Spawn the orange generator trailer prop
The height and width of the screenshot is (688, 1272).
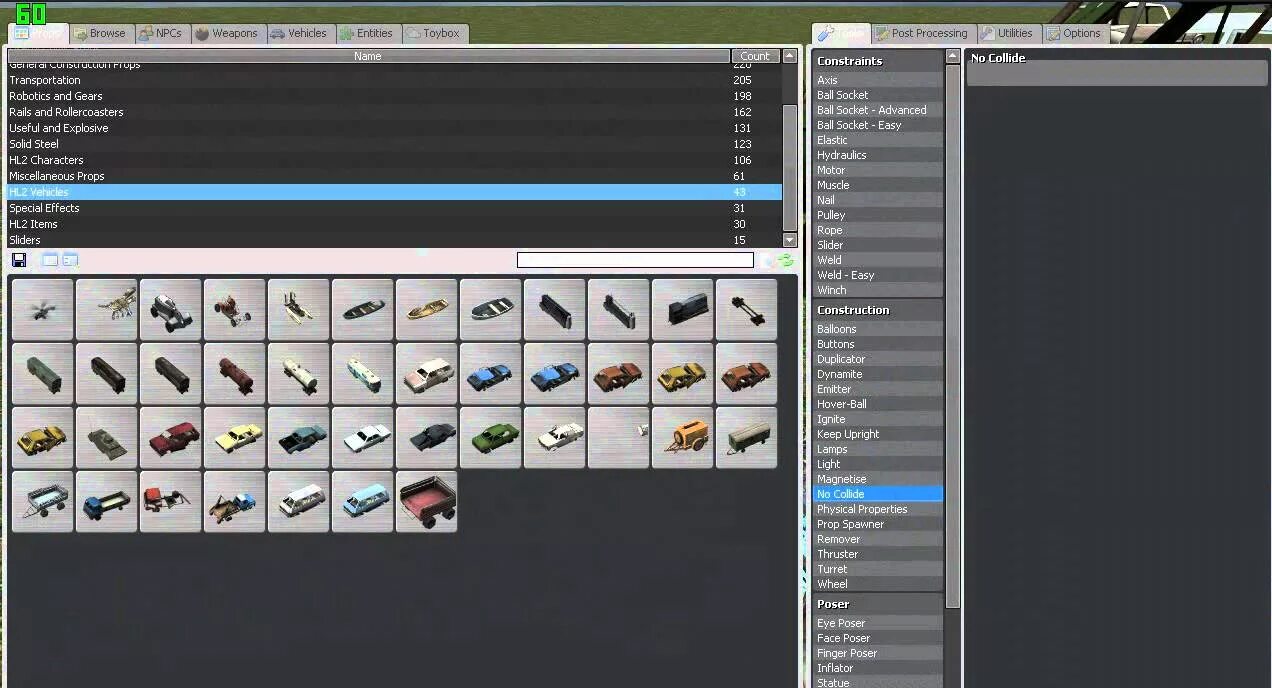coord(683,438)
